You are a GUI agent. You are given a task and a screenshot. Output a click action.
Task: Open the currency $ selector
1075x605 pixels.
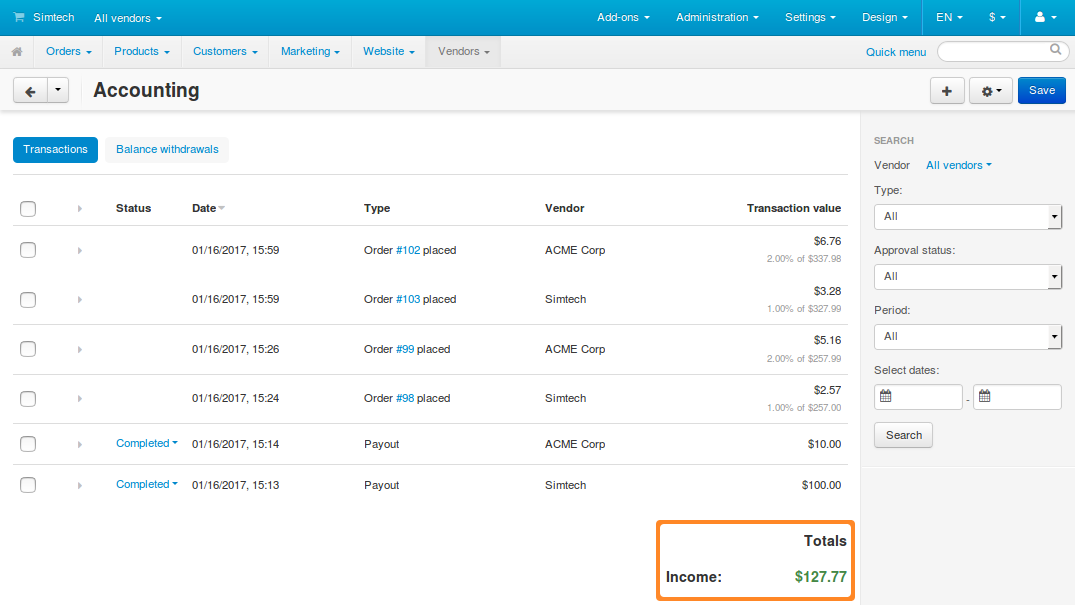point(997,18)
